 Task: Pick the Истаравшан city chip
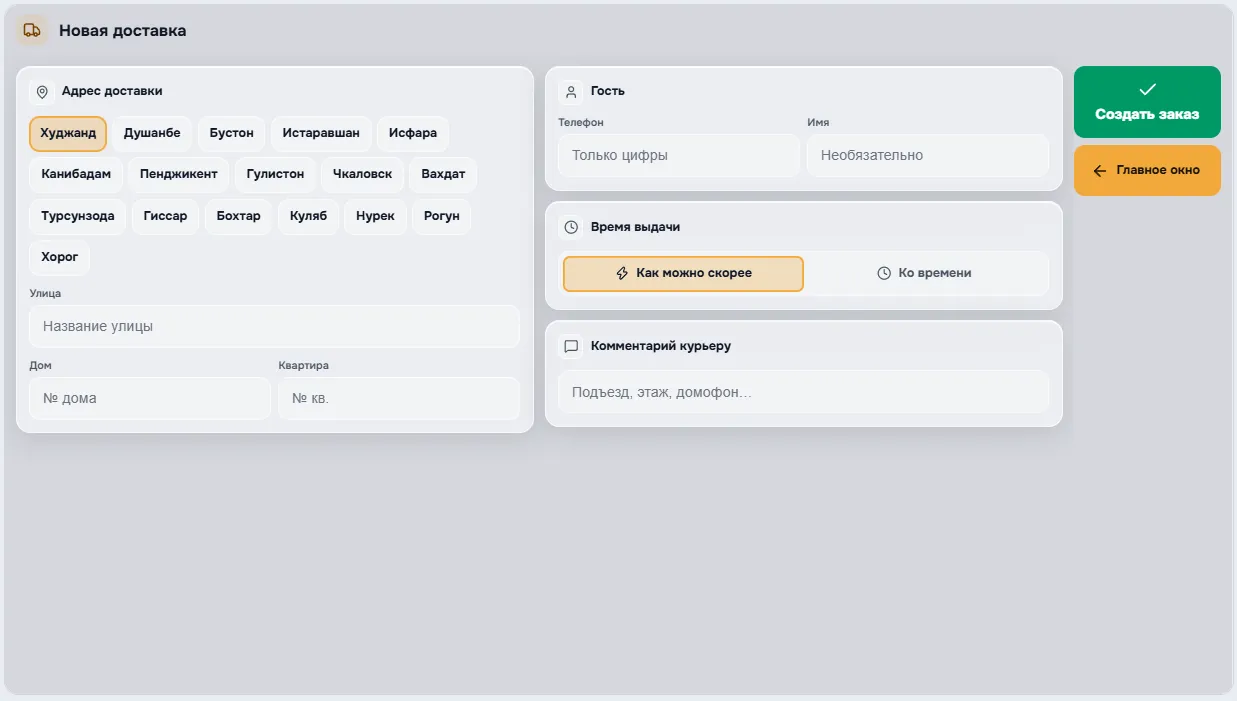(x=321, y=133)
